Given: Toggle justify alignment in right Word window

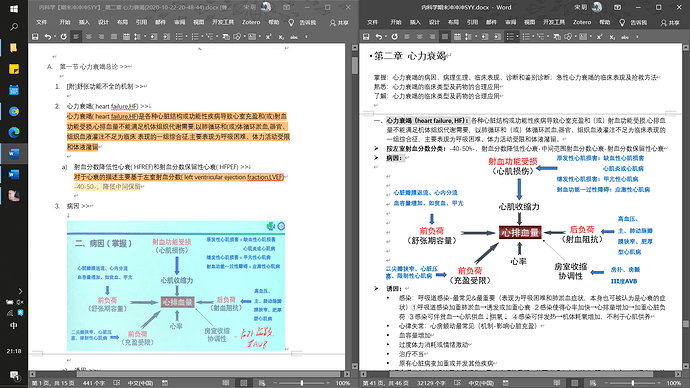Looking at the screenshot, I should click(x=444, y=37).
